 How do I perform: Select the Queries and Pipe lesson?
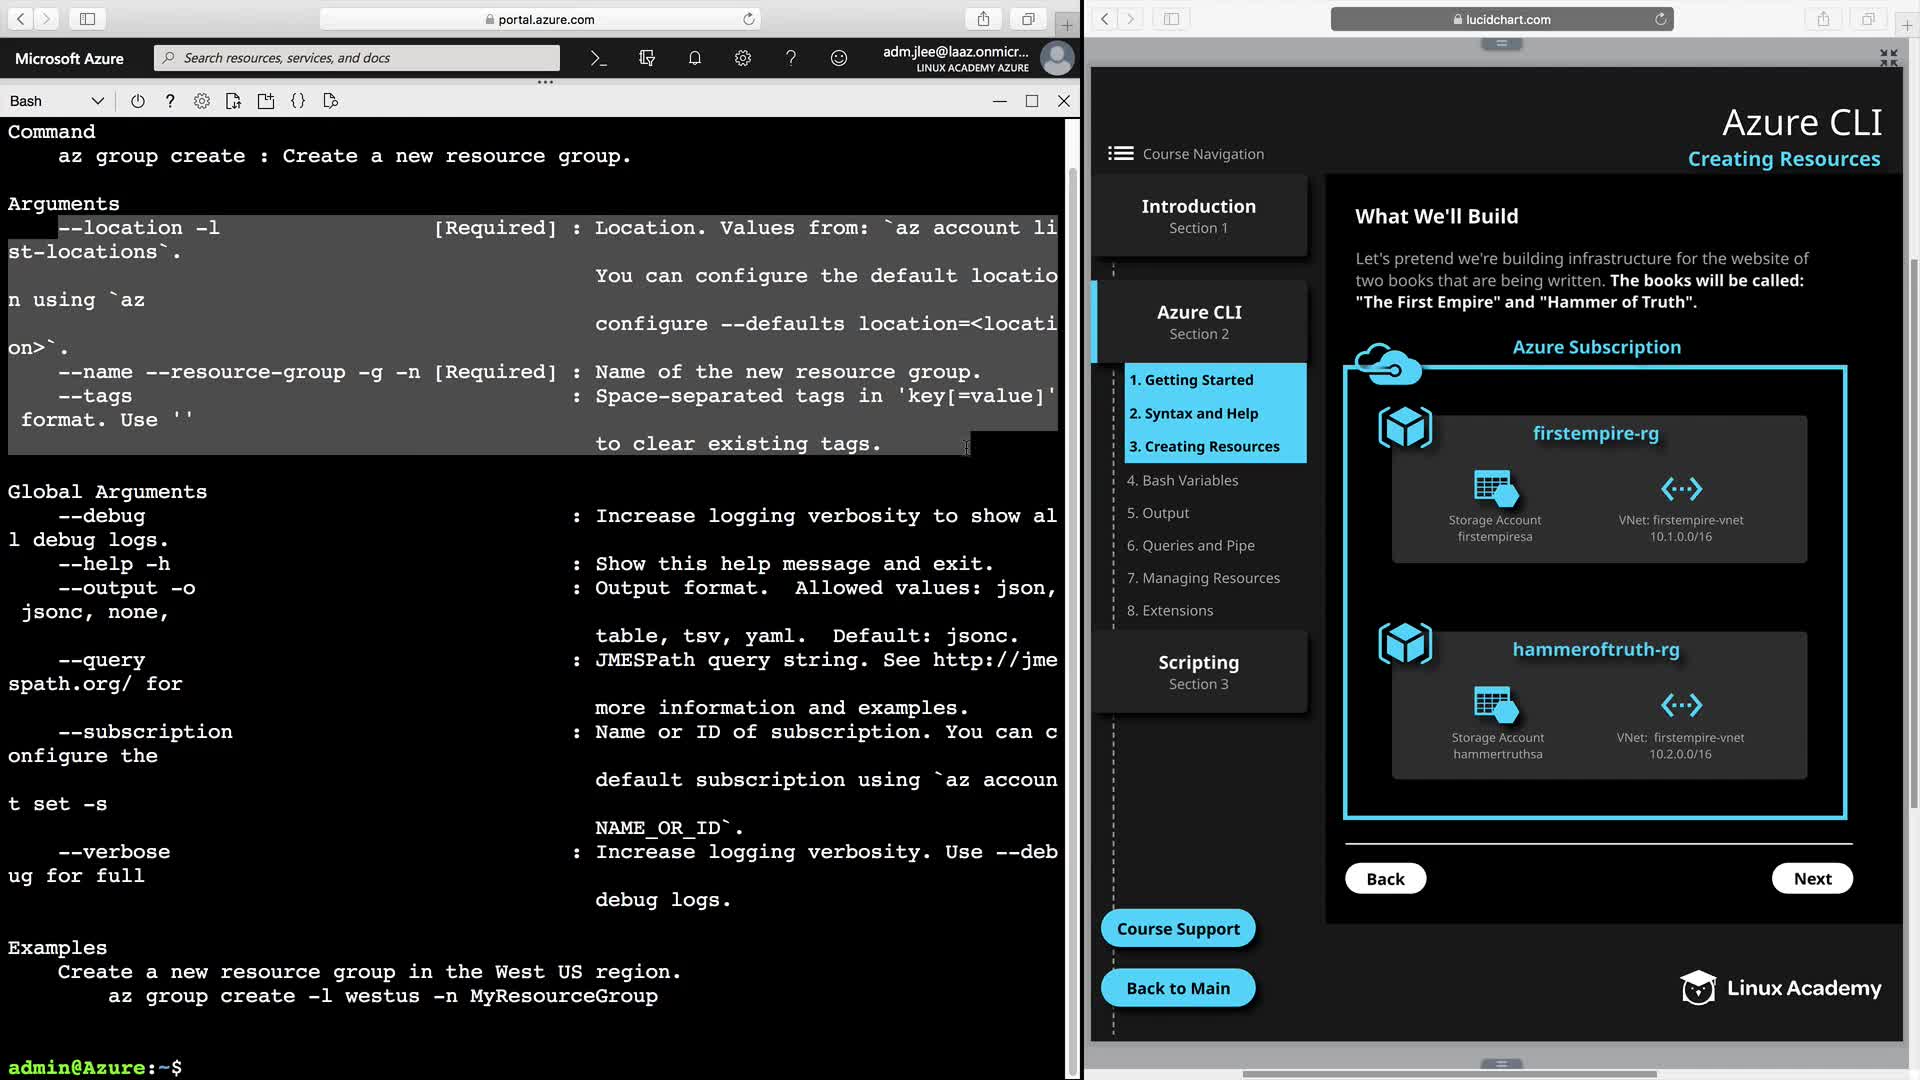(x=1190, y=545)
